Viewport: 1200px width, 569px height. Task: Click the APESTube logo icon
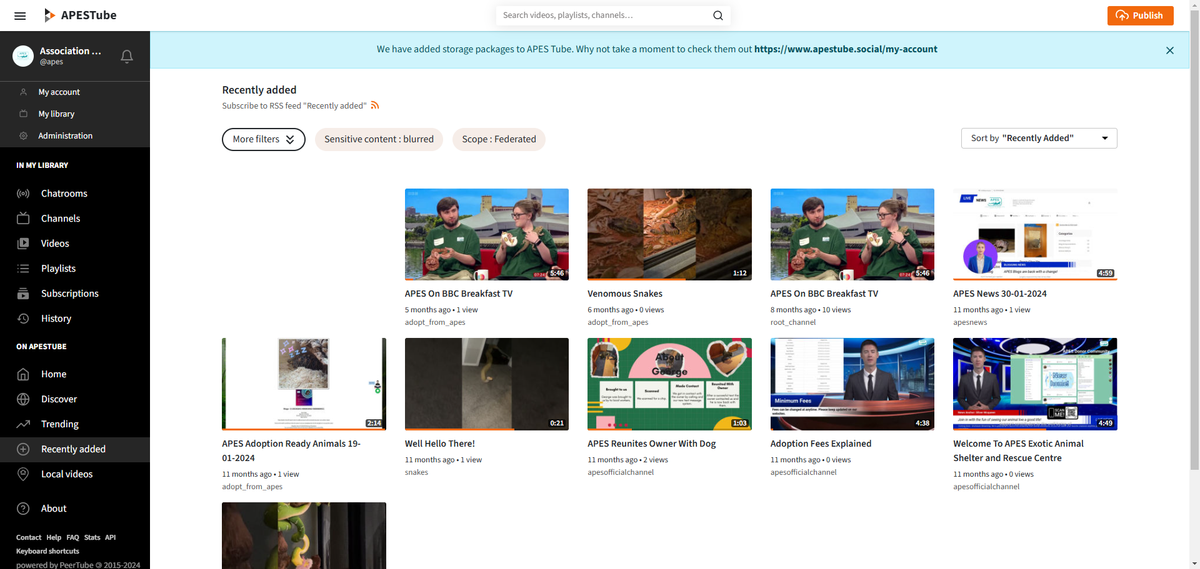click(50, 15)
